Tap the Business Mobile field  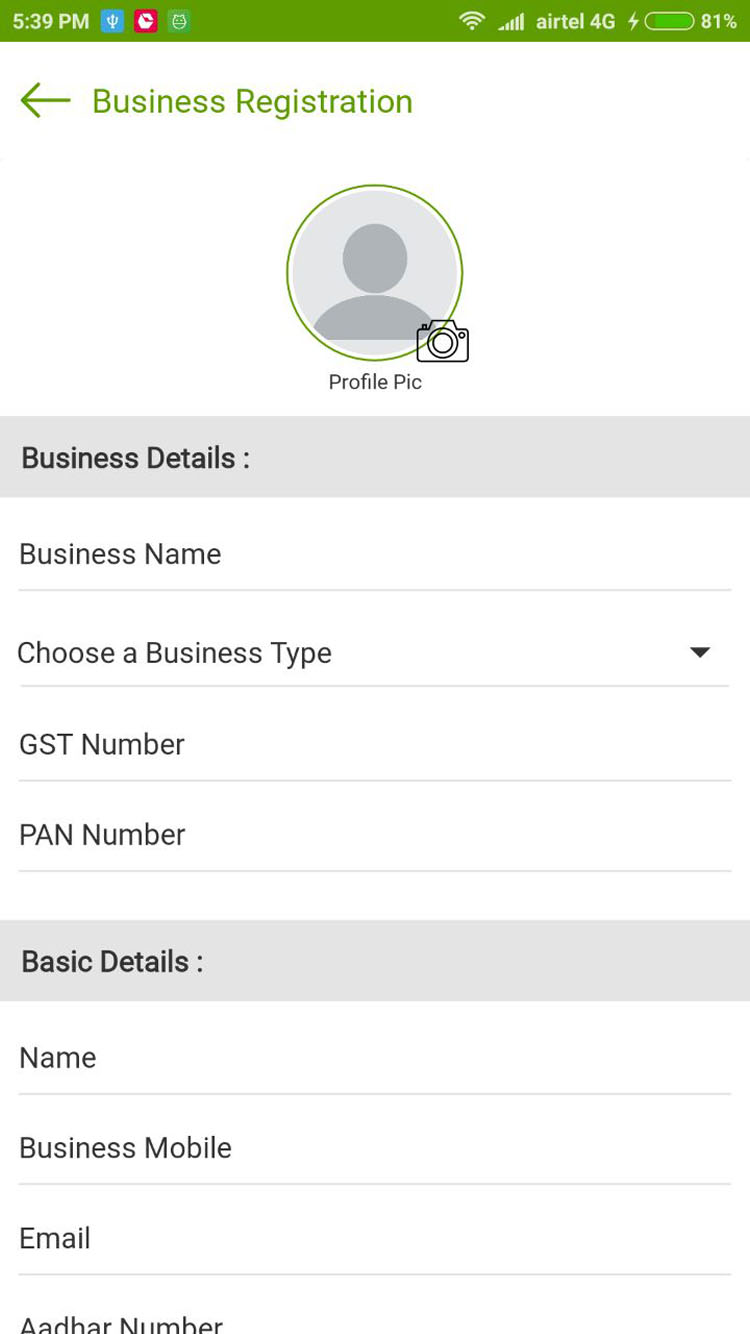tap(374, 1148)
